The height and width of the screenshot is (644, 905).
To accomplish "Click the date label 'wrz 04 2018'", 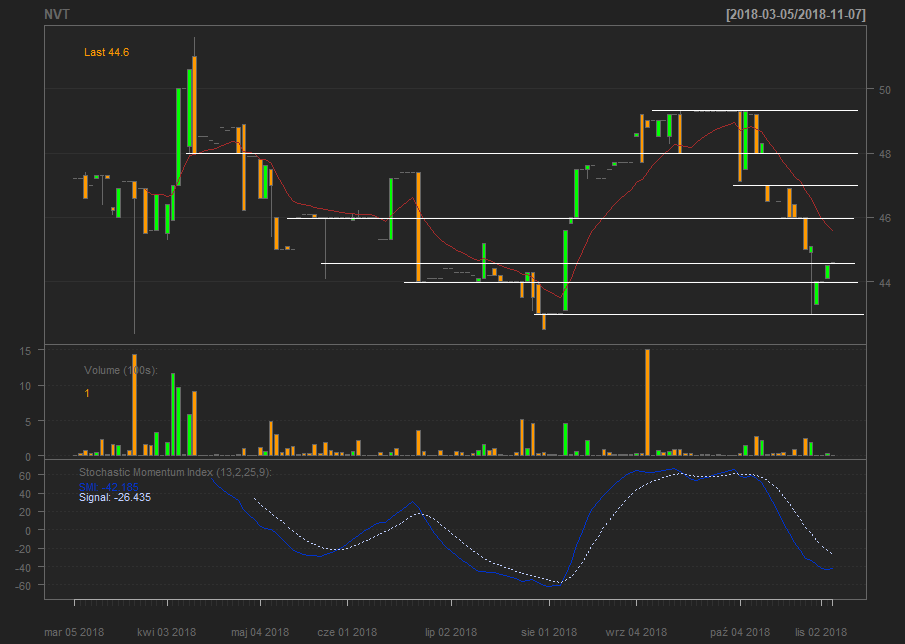I will pyautogui.click(x=636, y=632).
